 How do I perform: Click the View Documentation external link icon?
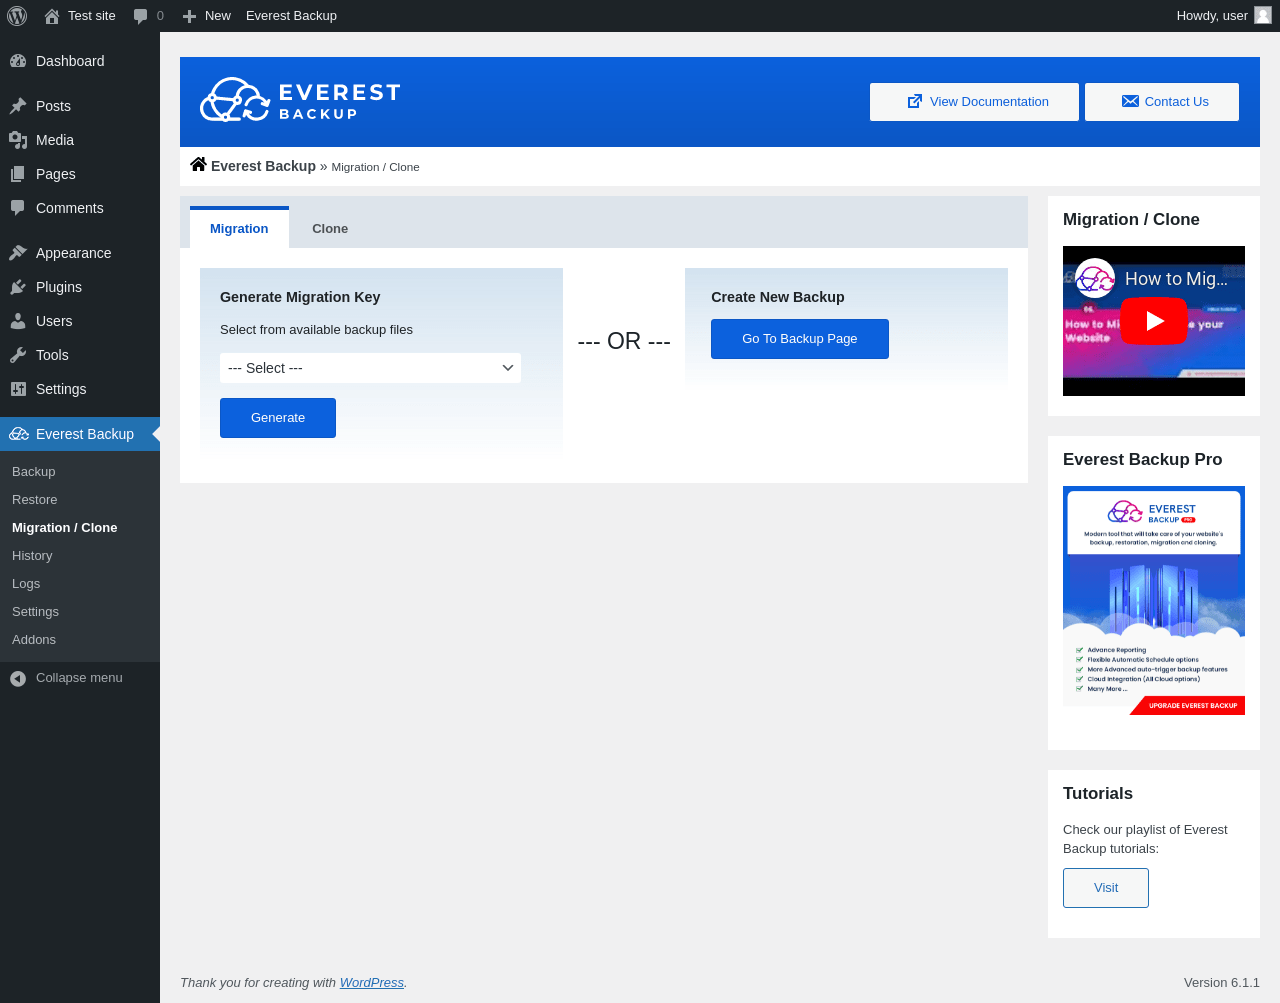pos(914,101)
